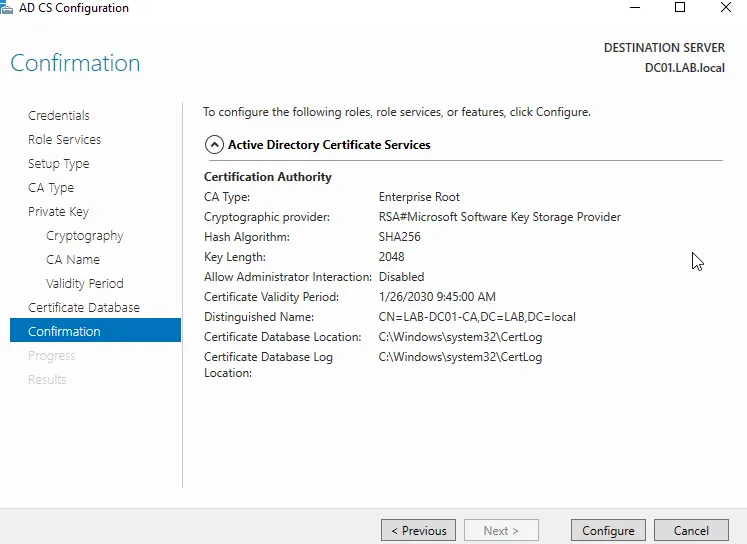Minimize the AD CS Configuration window
Screen dimensions: 747x544
point(635,8)
